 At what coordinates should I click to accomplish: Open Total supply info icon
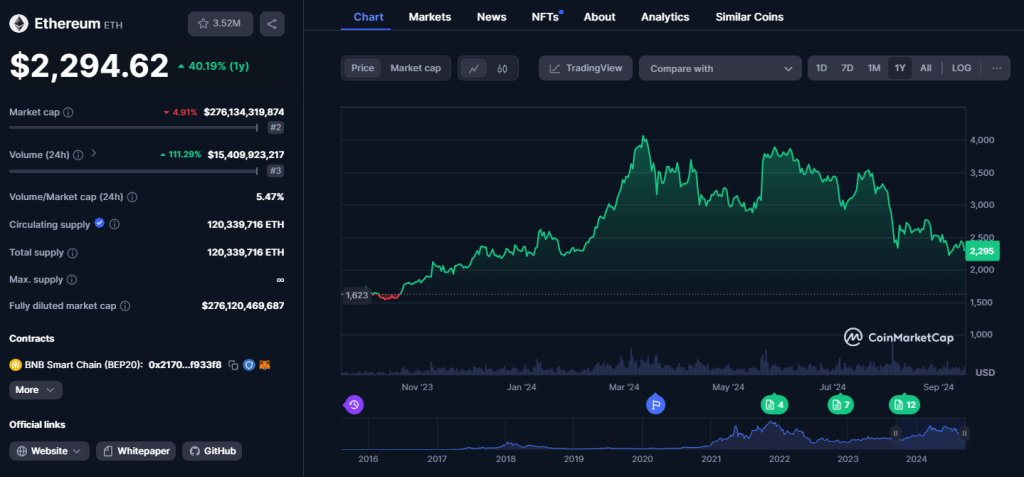(72, 252)
